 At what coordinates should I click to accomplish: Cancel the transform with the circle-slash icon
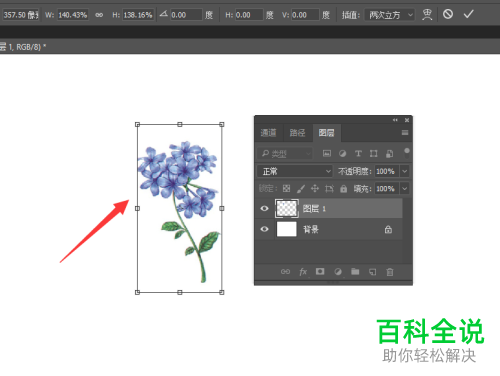tap(448, 14)
